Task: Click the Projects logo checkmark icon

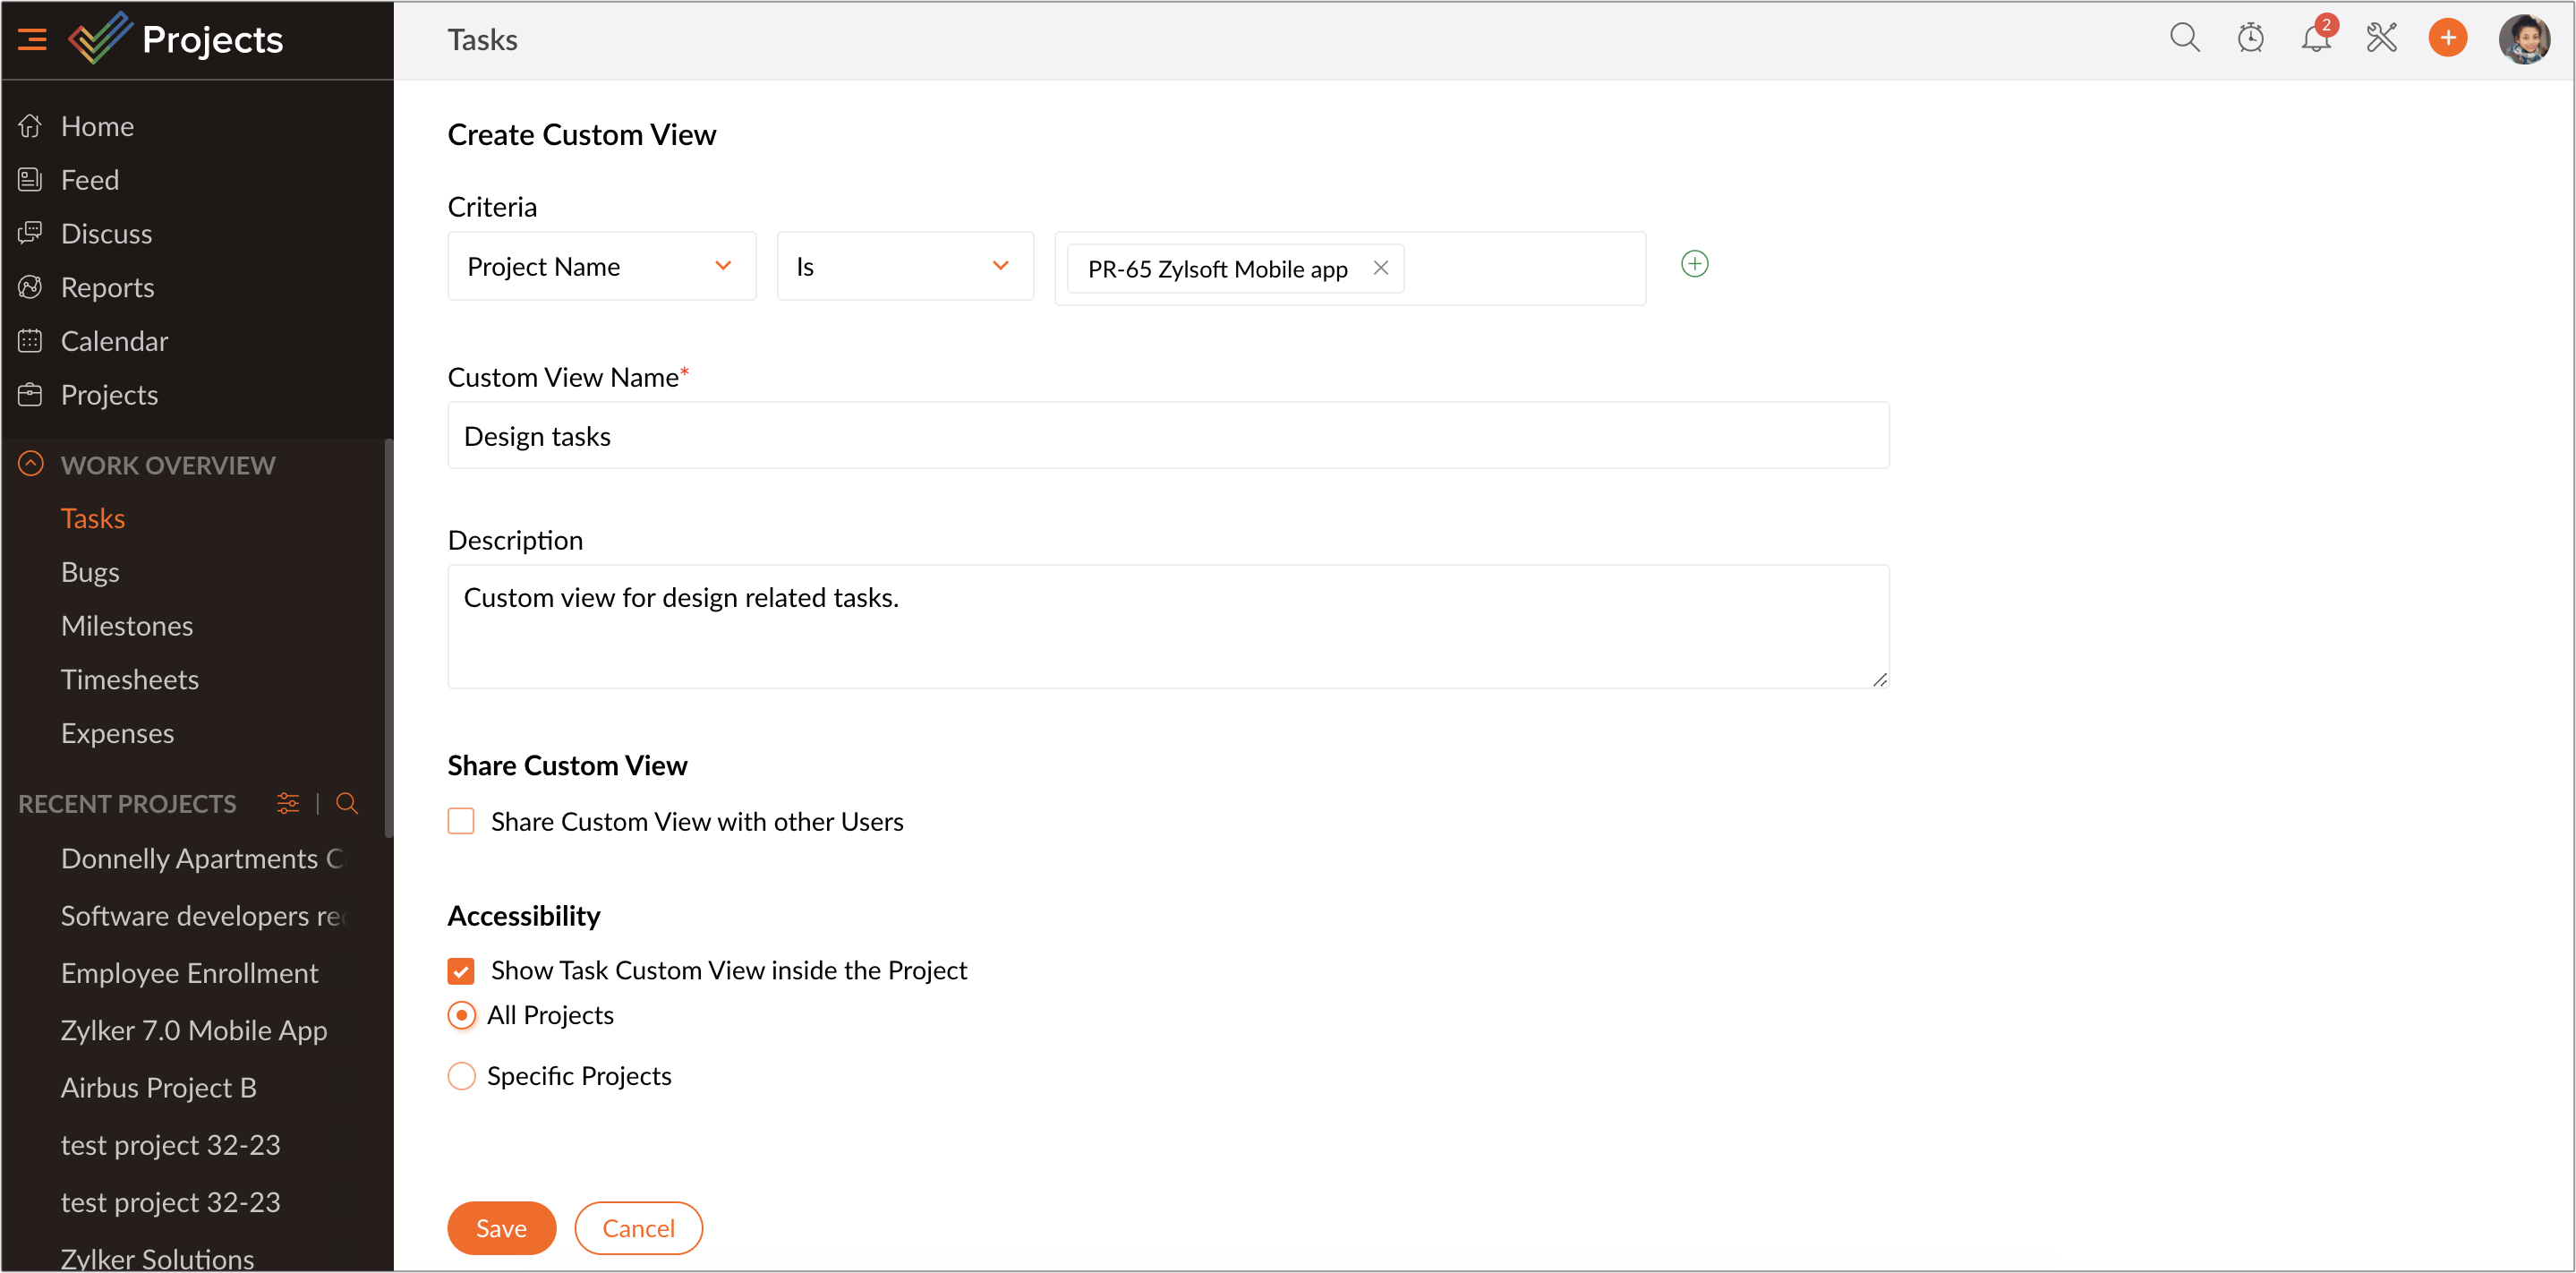Action: (x=99, y=38)
